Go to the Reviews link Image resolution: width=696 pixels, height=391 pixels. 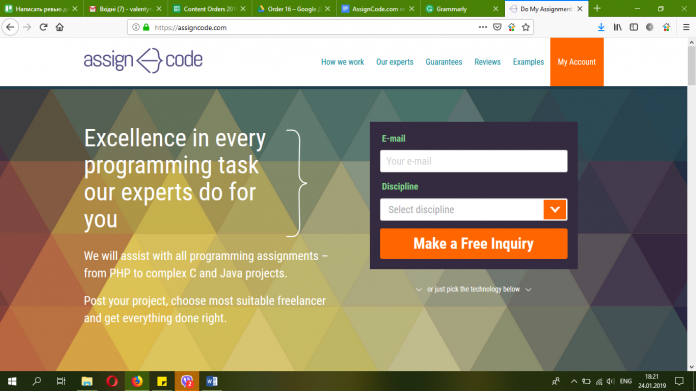tap(487, 62)
